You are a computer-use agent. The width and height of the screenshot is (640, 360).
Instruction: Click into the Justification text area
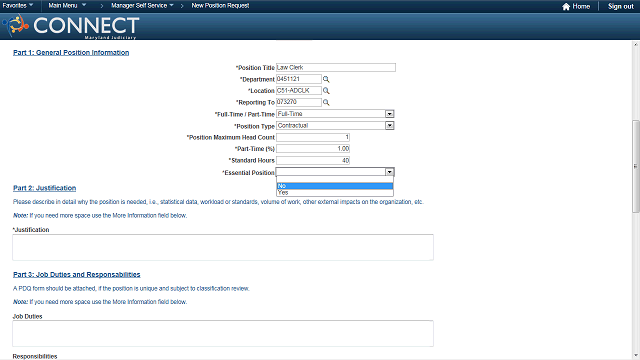223,247
